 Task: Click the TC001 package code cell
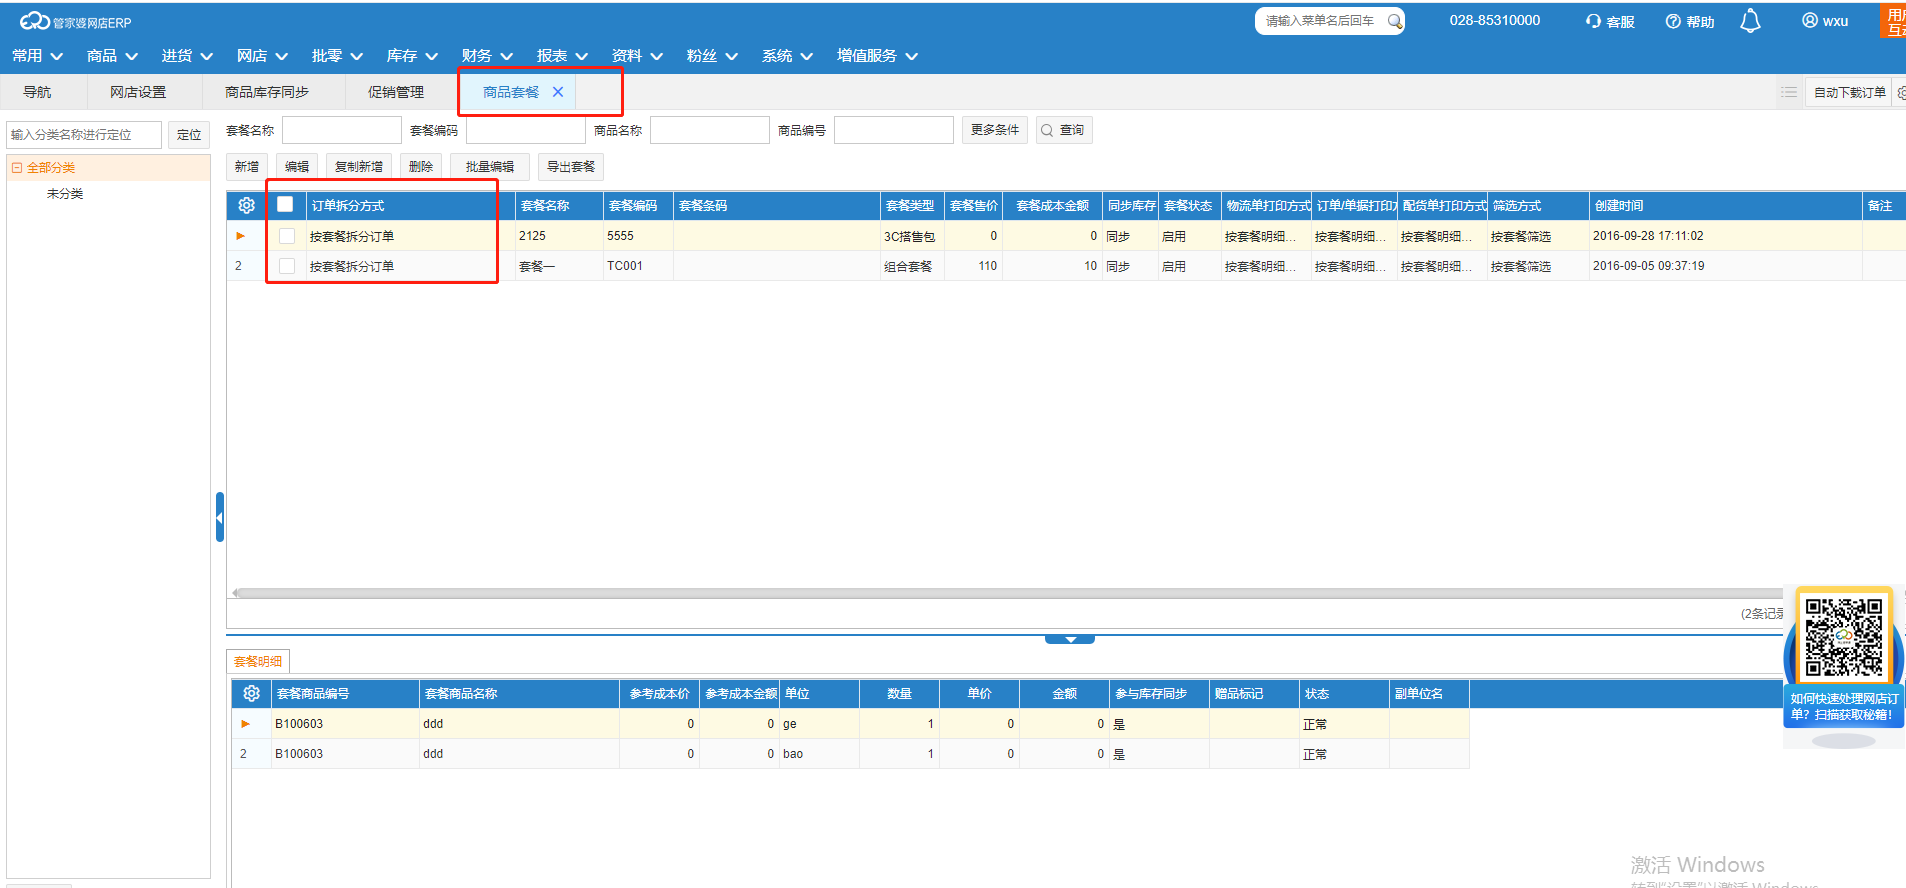coord(638,266)
